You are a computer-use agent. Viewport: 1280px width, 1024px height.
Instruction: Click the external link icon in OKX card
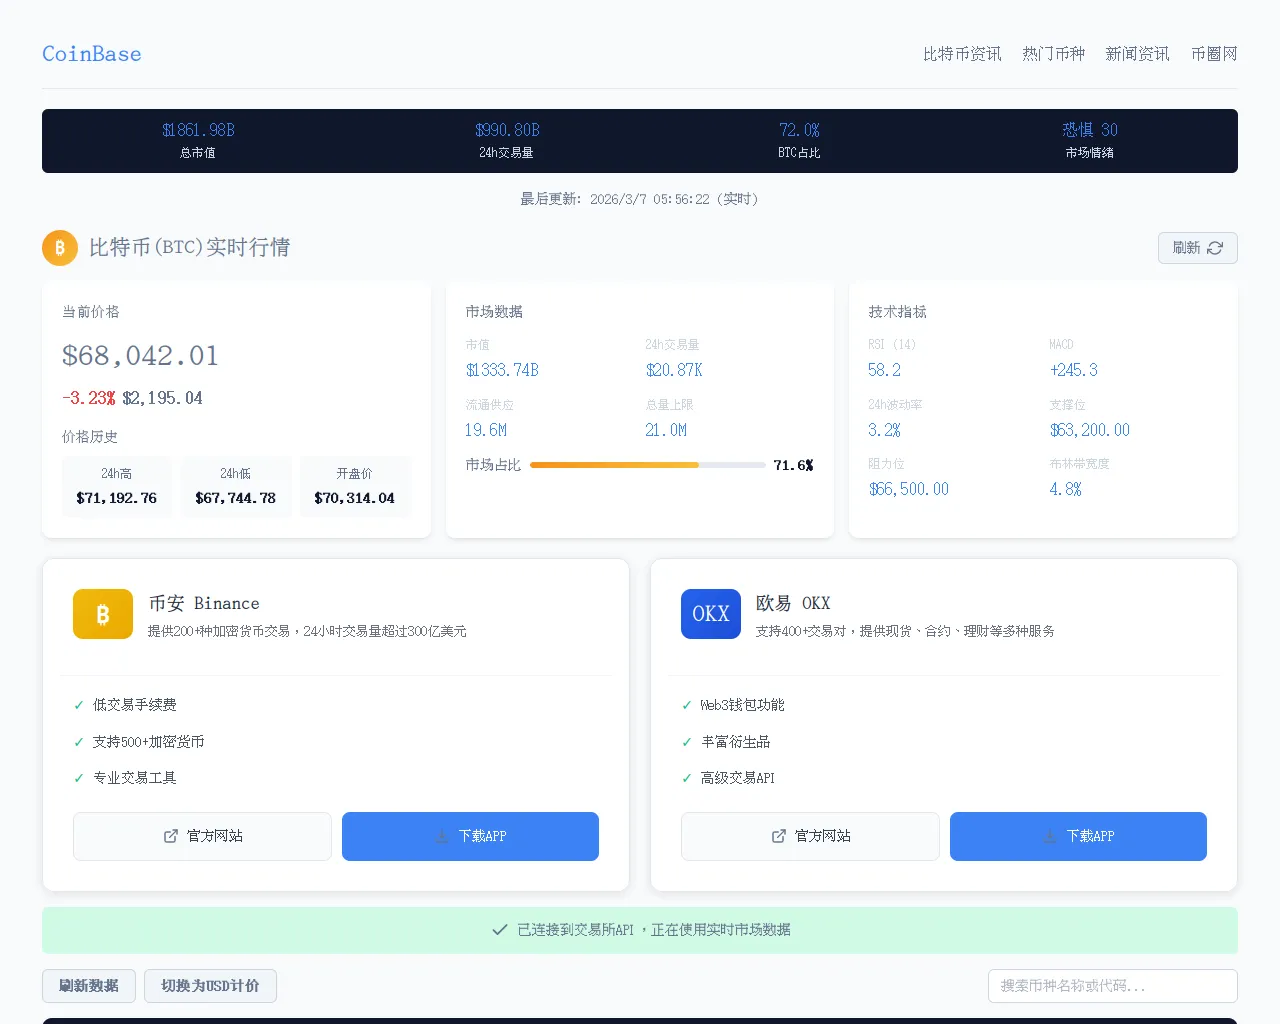pos(779,836)
